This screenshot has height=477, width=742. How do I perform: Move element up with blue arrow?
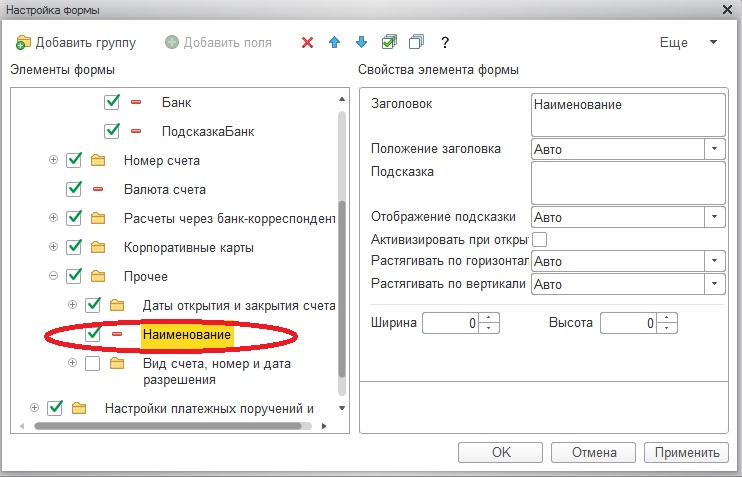coord(335,43)
